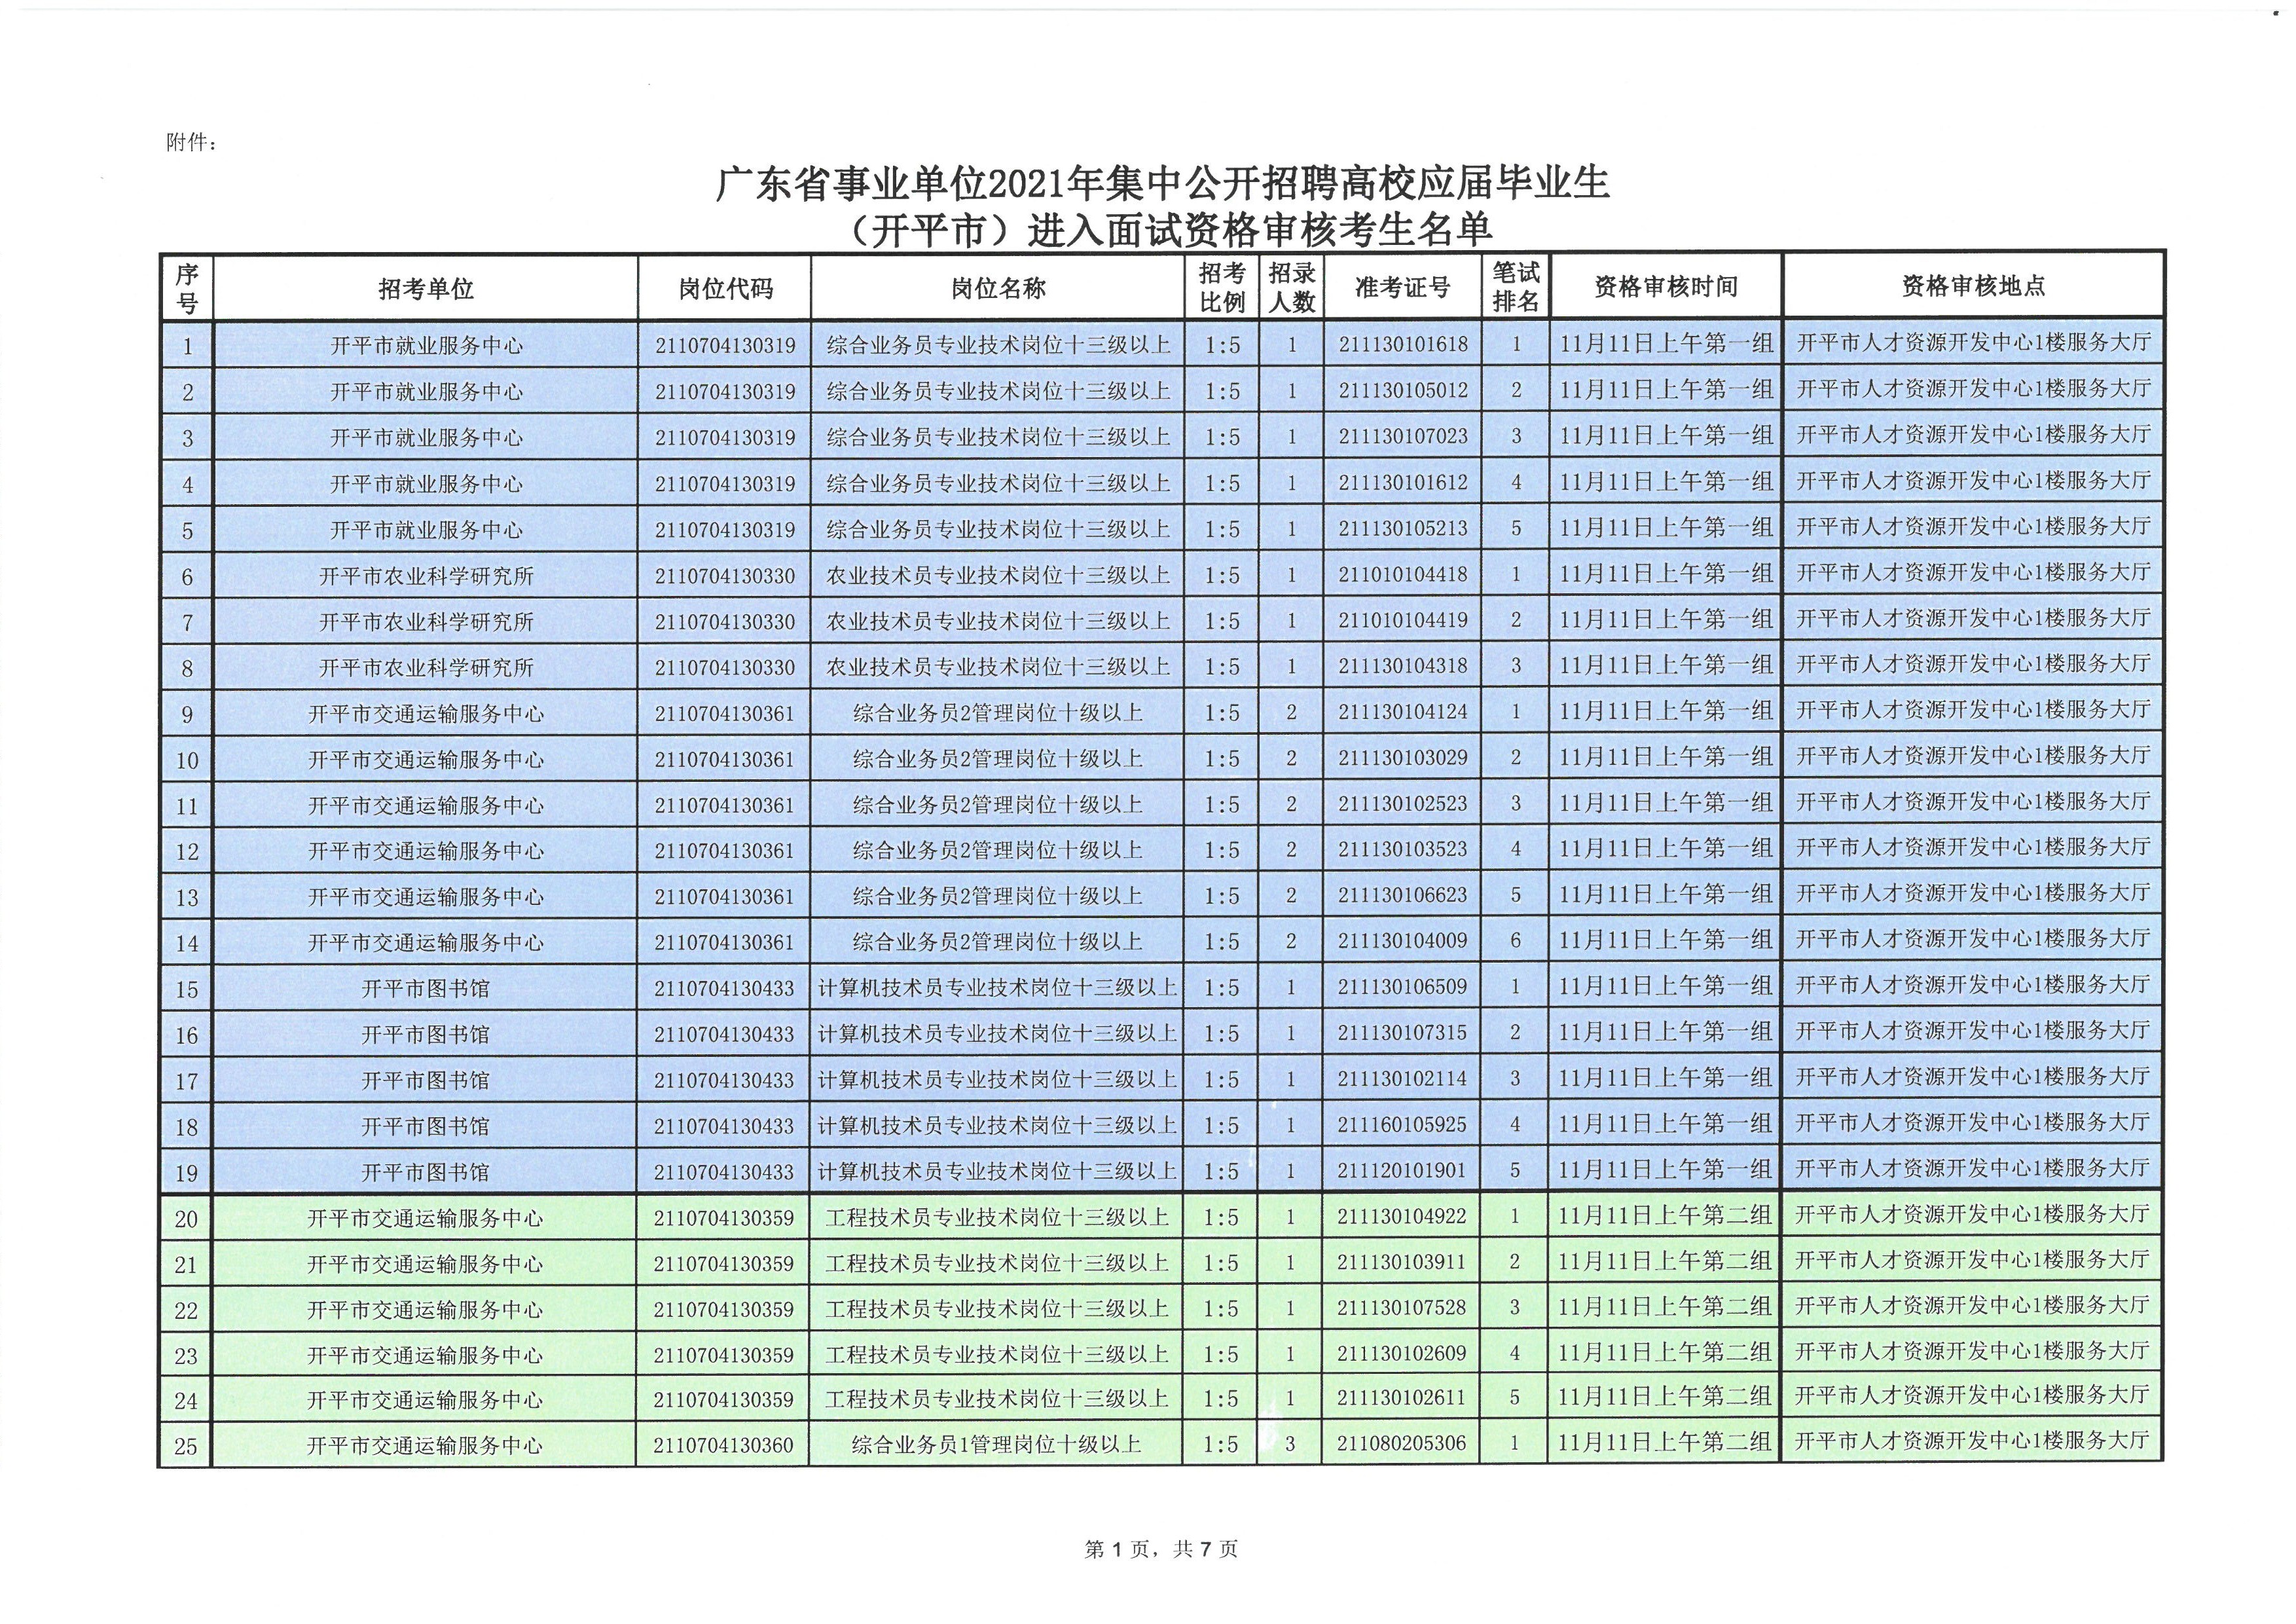
Task: Click post code 2110704130330 in row 7
Action: pyautogui.click(x=725, y=622)
